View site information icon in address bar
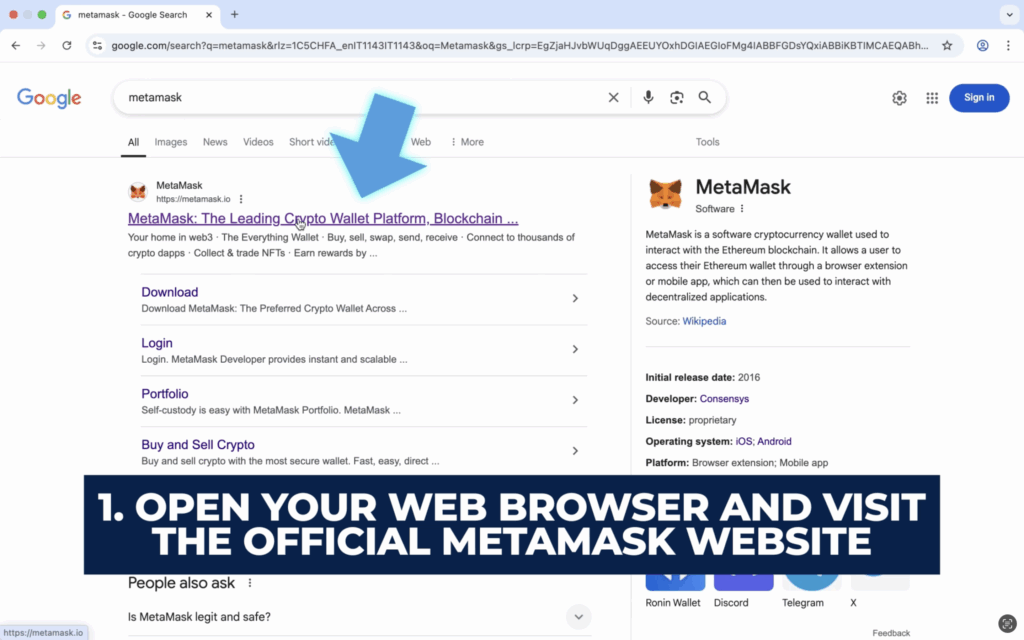 pos(97,46)
